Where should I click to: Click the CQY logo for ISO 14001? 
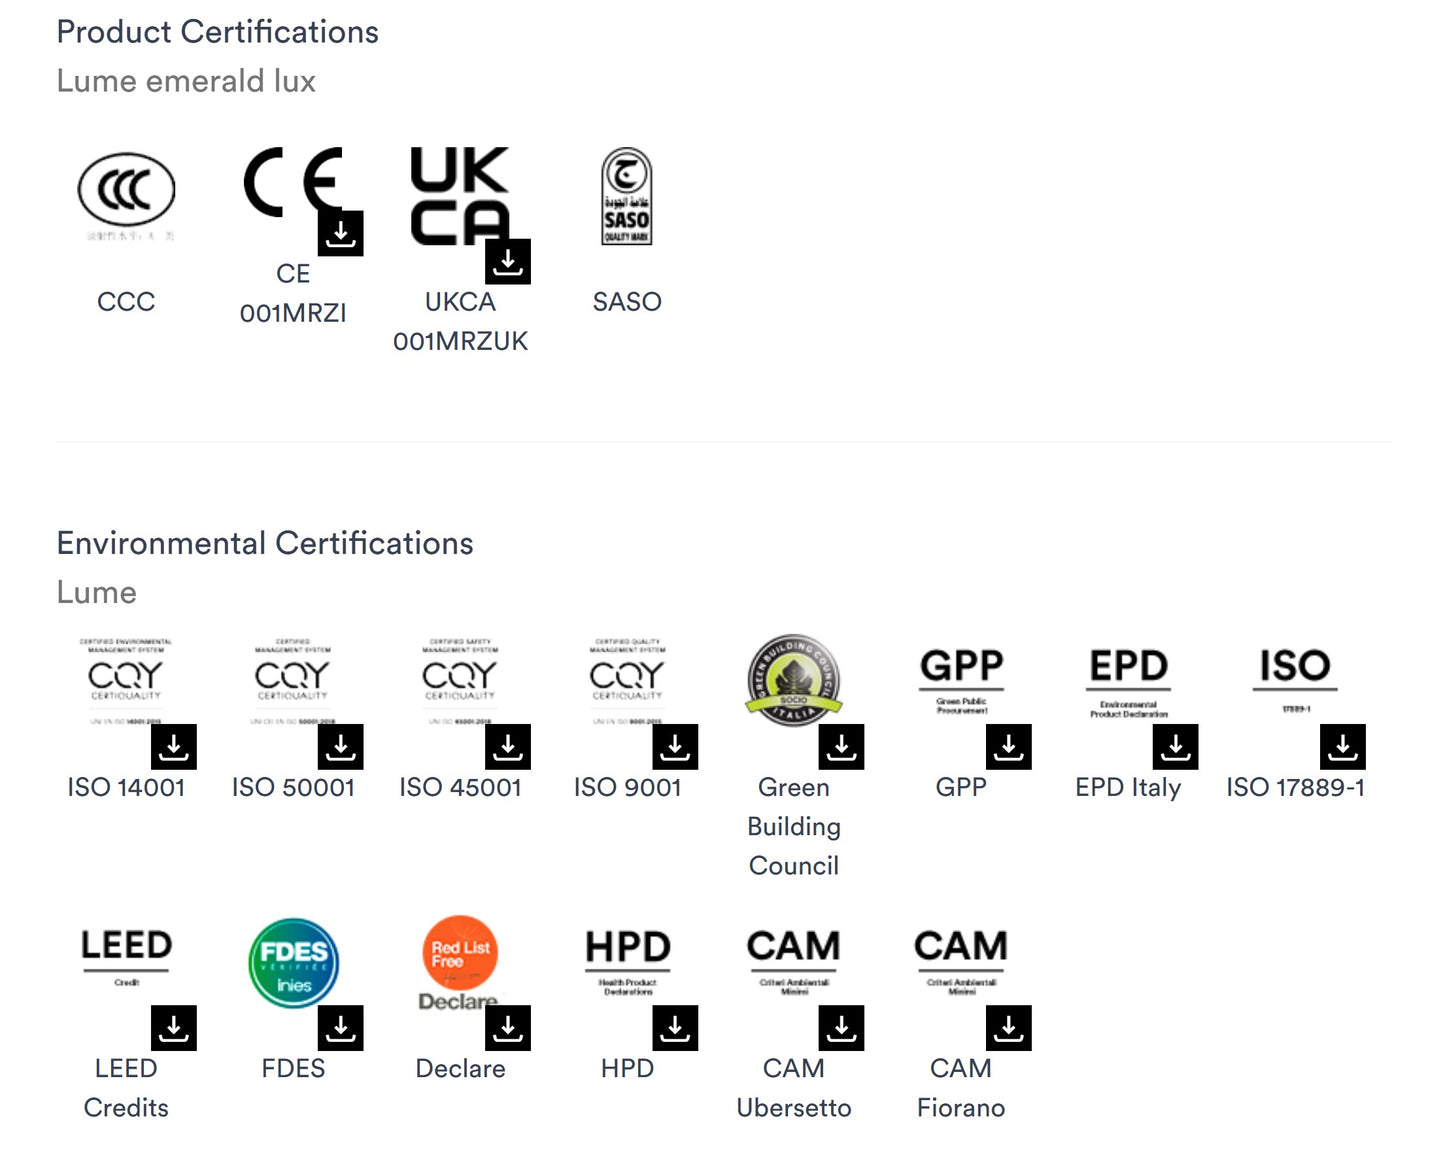tap(126, 680)
